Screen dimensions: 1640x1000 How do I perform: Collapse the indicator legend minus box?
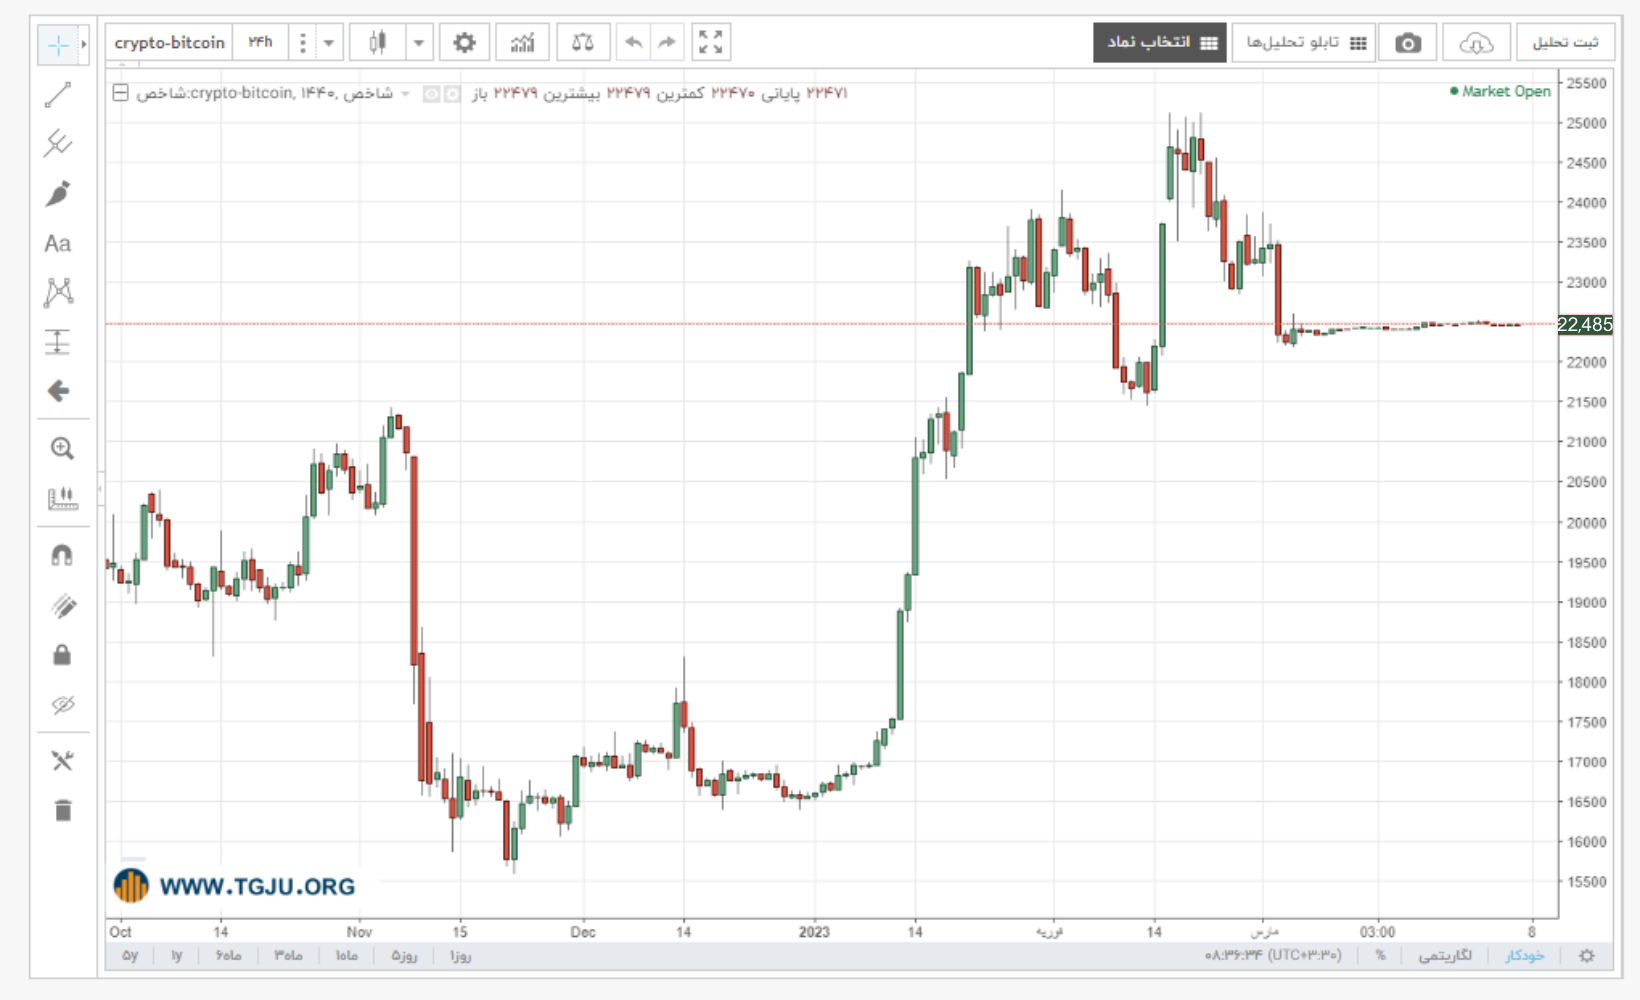[x=120, y=93]
